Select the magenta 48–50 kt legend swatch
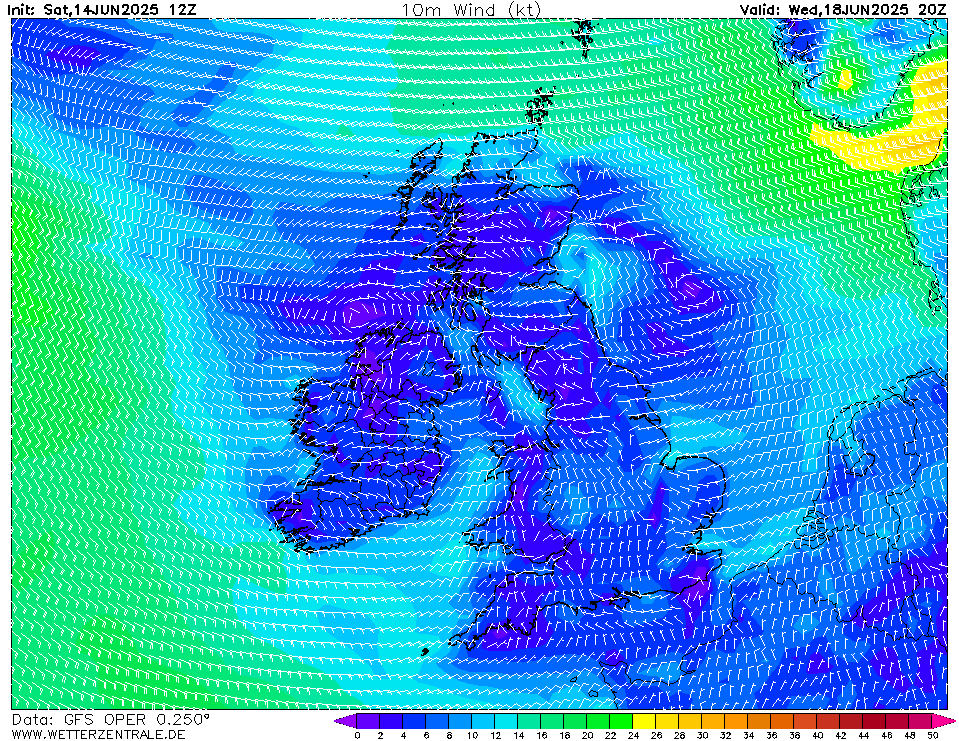This screenshot has height=741, width=959. click(x=921, y=721)
